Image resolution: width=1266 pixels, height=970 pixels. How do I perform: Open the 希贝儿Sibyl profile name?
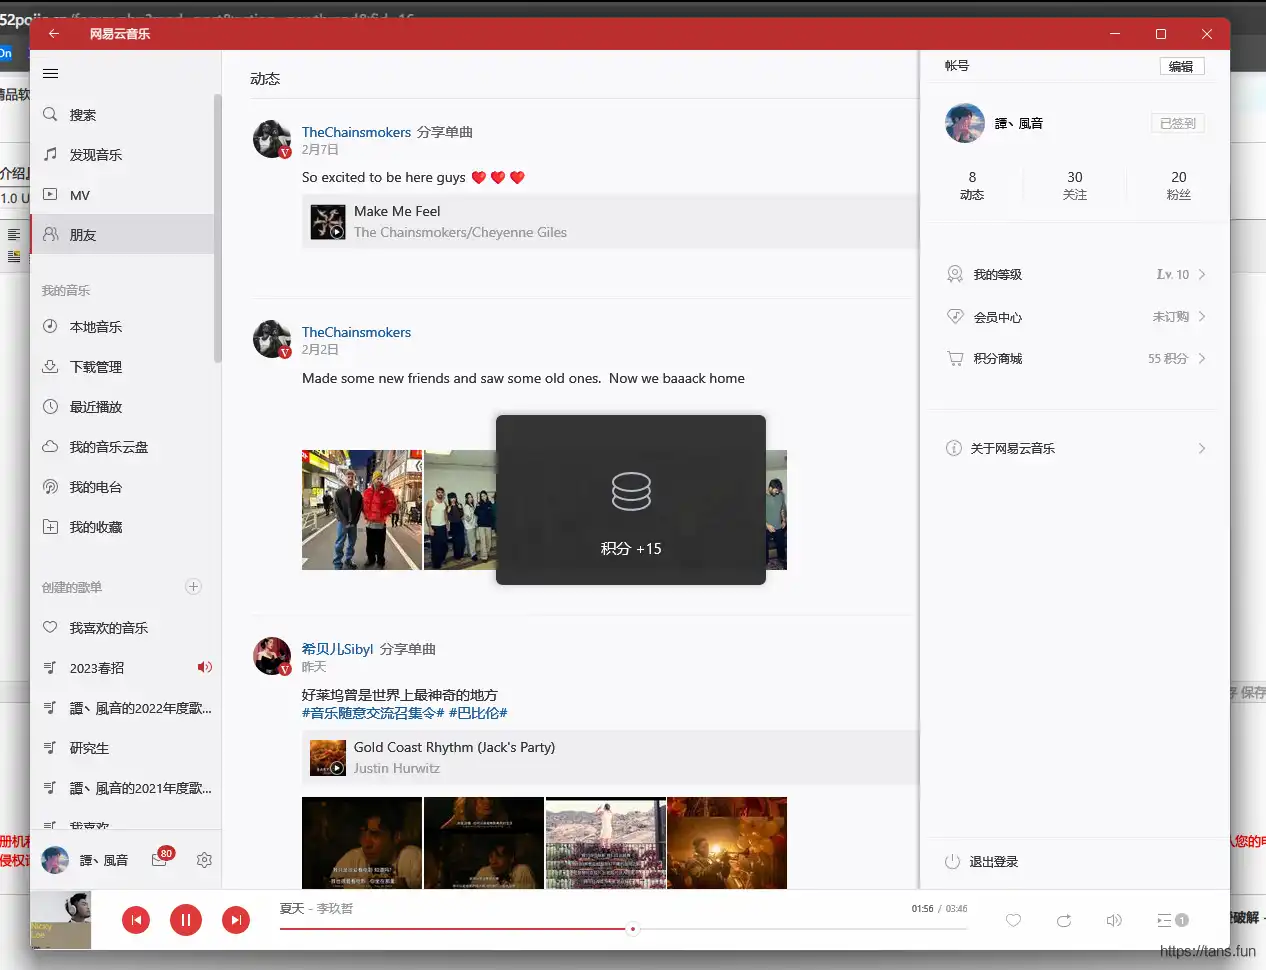(337, 649)
